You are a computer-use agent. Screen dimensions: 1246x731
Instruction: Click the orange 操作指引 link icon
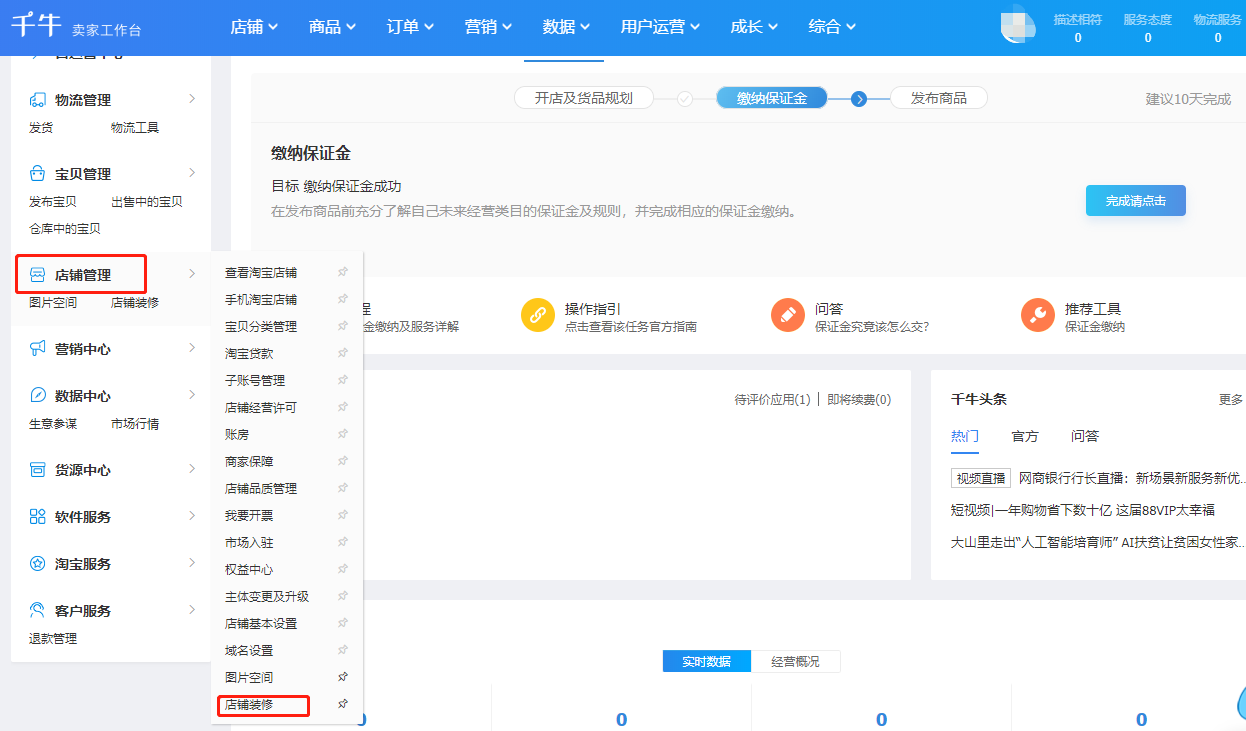(x=538, y=314)
